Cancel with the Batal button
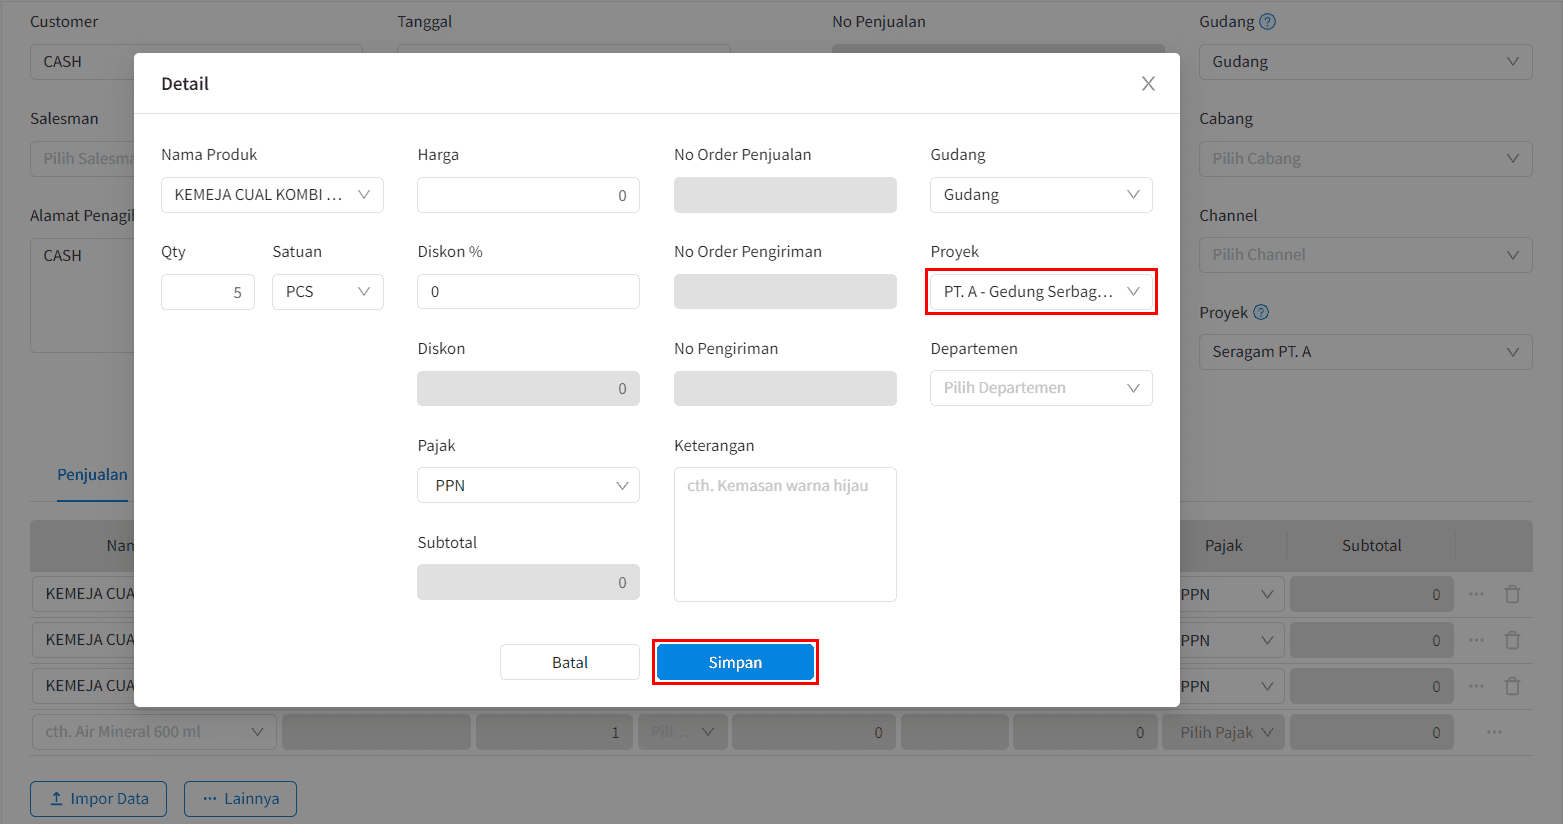The width and height of the screenshot is (1563, 824). coord(570,662)
